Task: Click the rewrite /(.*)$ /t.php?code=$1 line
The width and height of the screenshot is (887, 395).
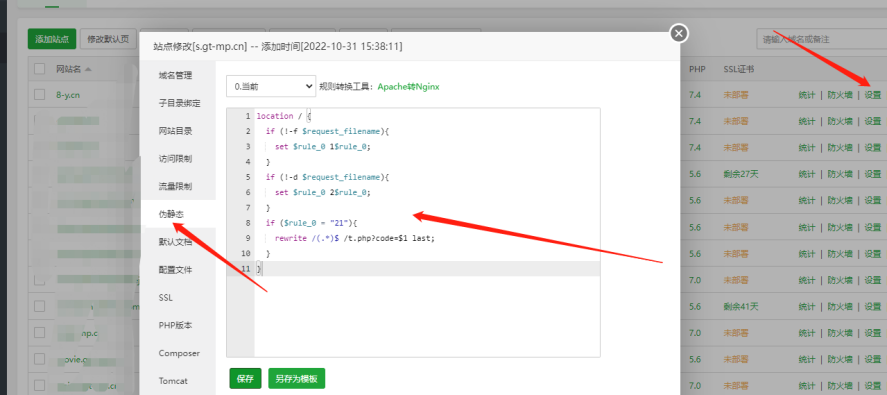Action: pyautogui.click(x=355, y=238)
